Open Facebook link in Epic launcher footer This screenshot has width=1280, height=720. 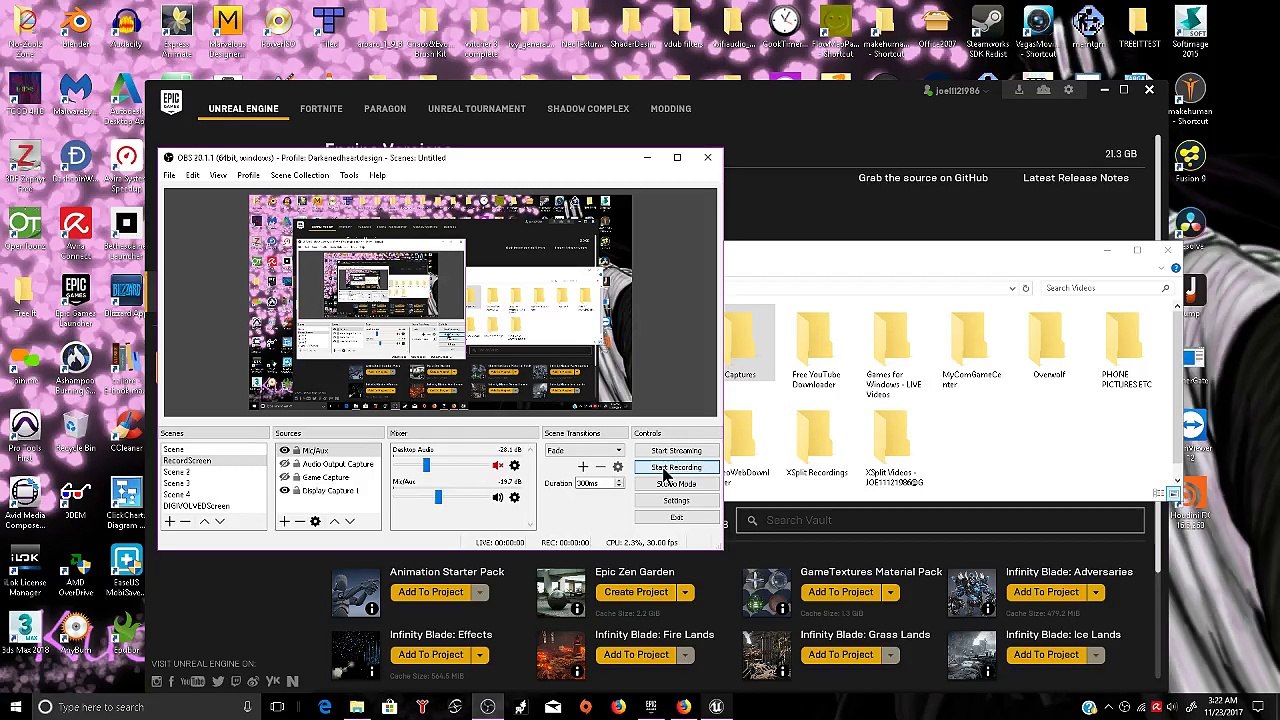pos(171,682)
